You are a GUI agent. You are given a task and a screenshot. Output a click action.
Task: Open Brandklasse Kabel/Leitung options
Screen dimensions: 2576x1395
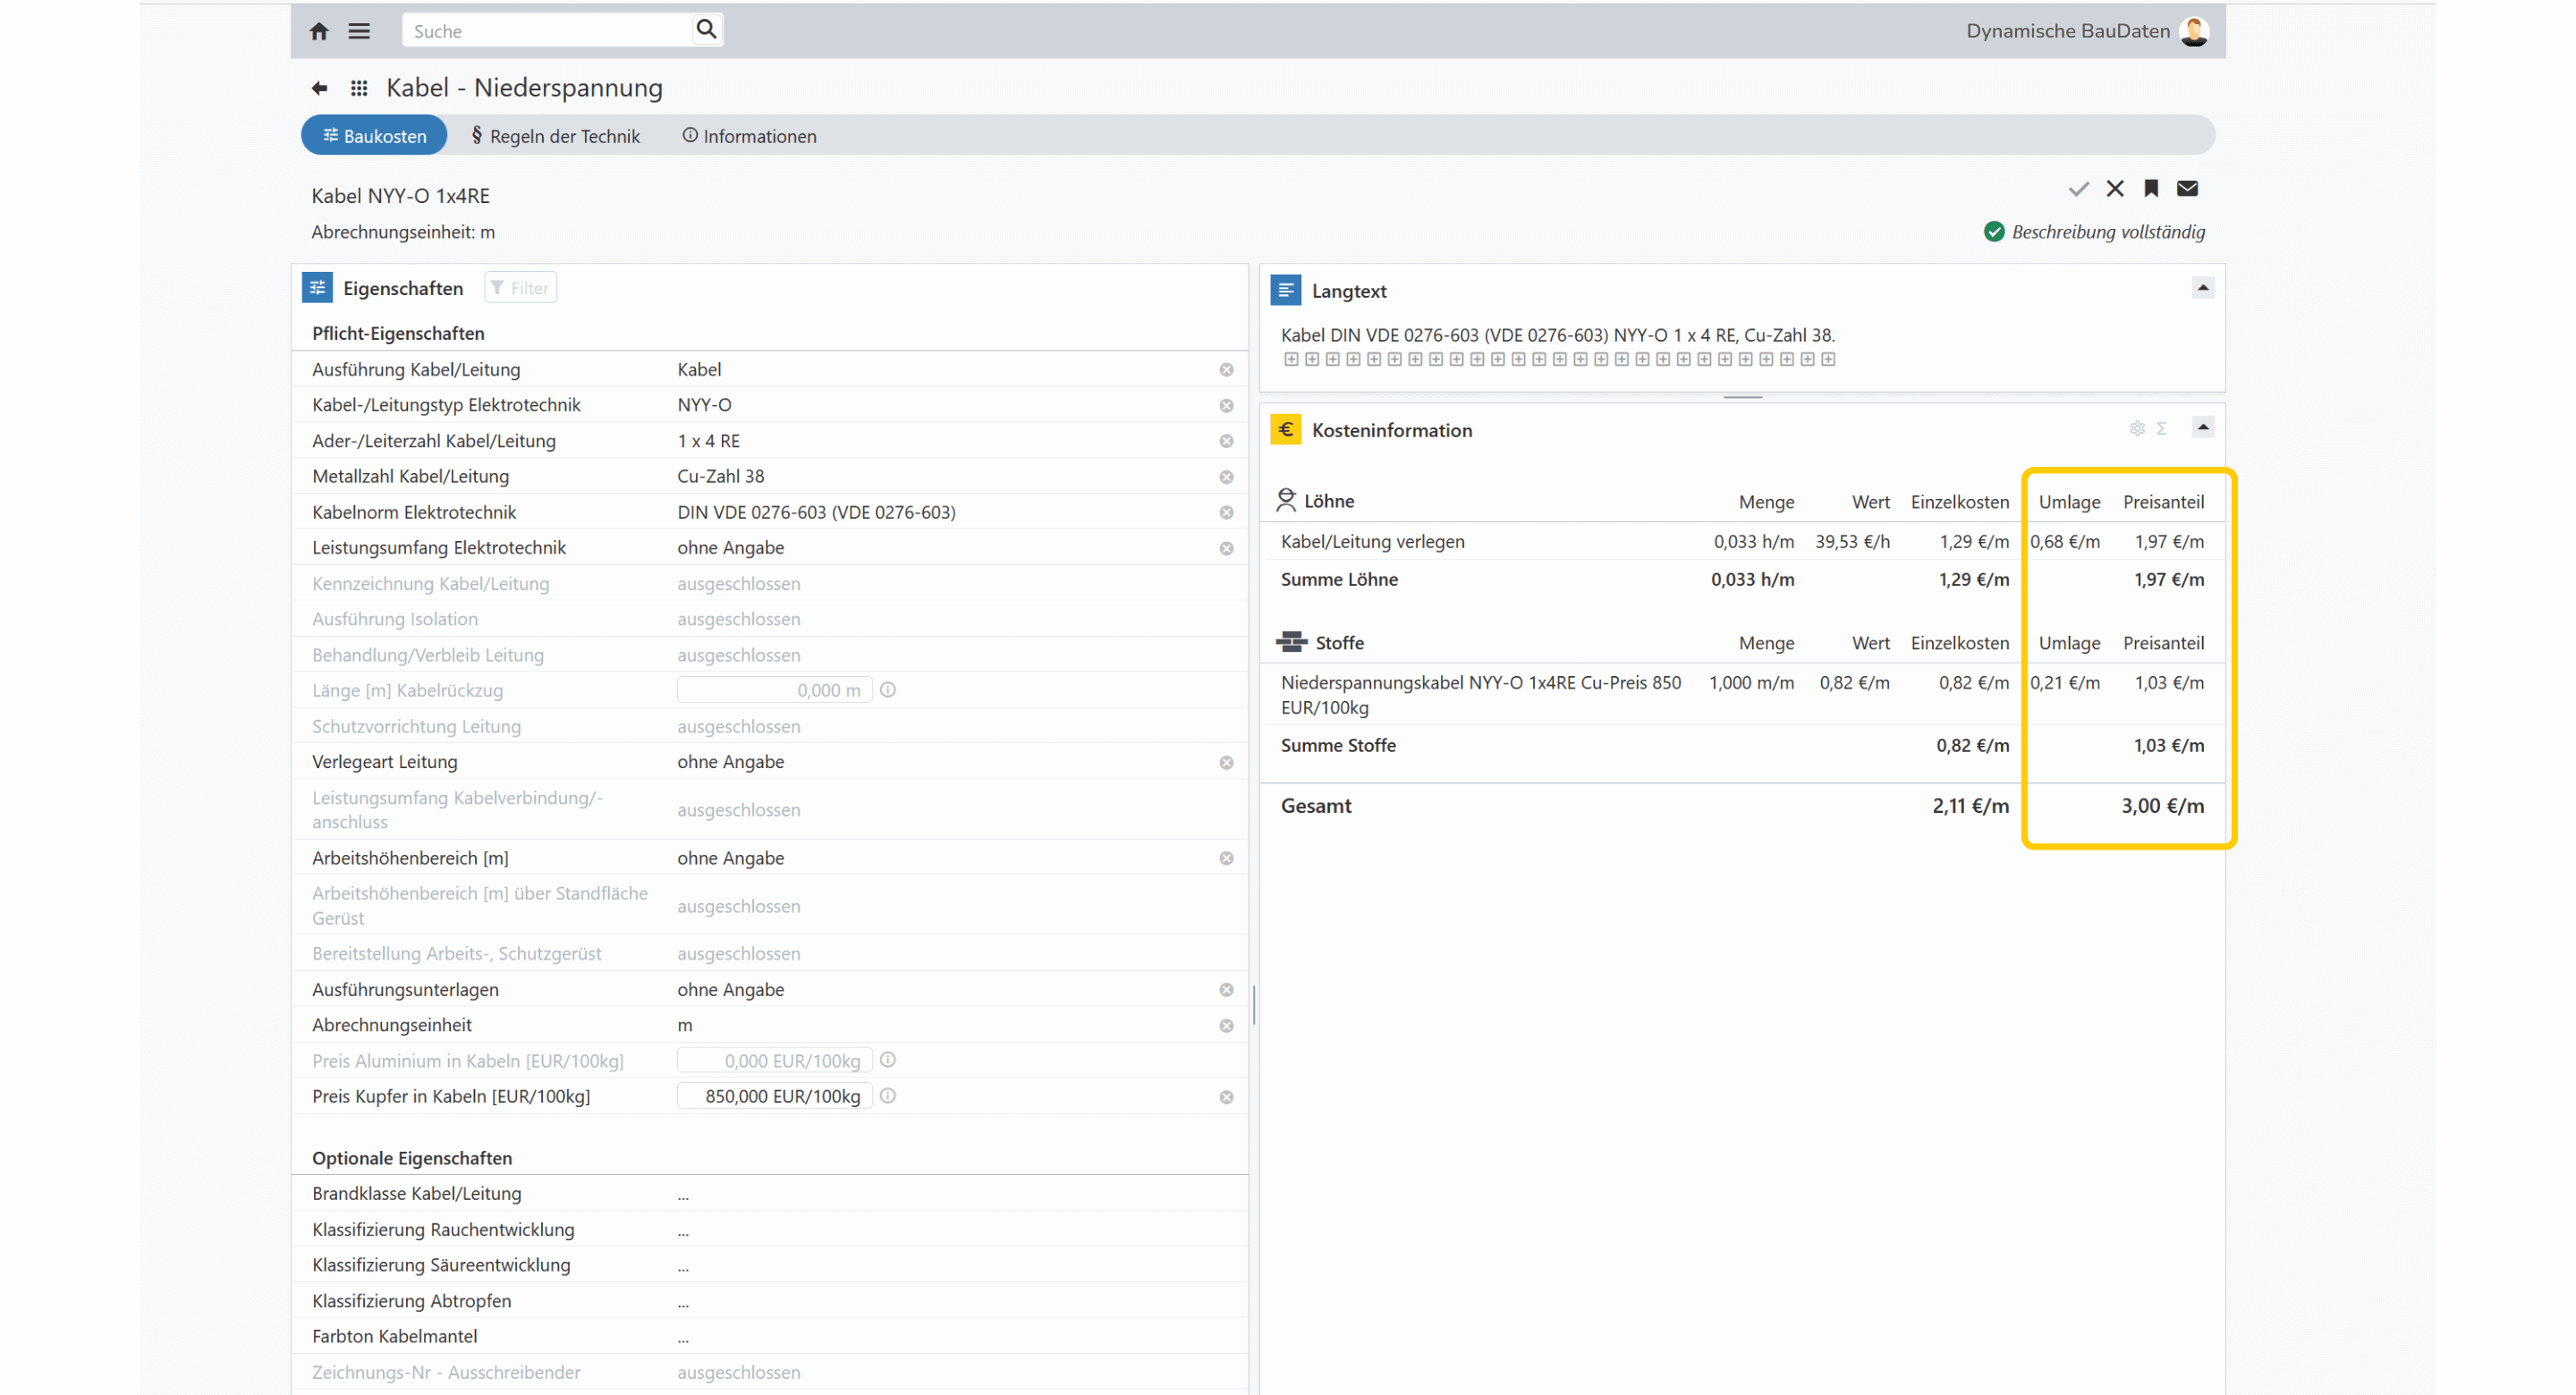(683, 1194)
